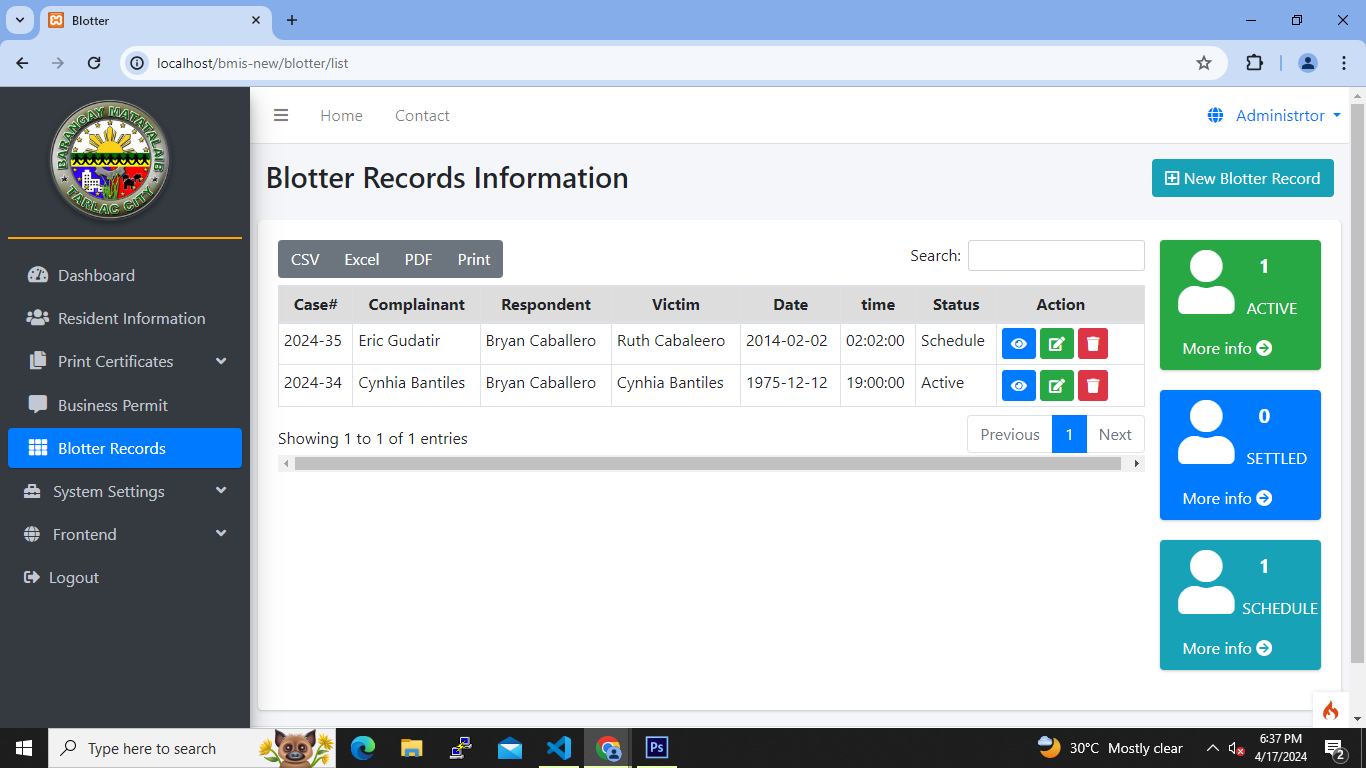View details of case 2024-35

1018,344
